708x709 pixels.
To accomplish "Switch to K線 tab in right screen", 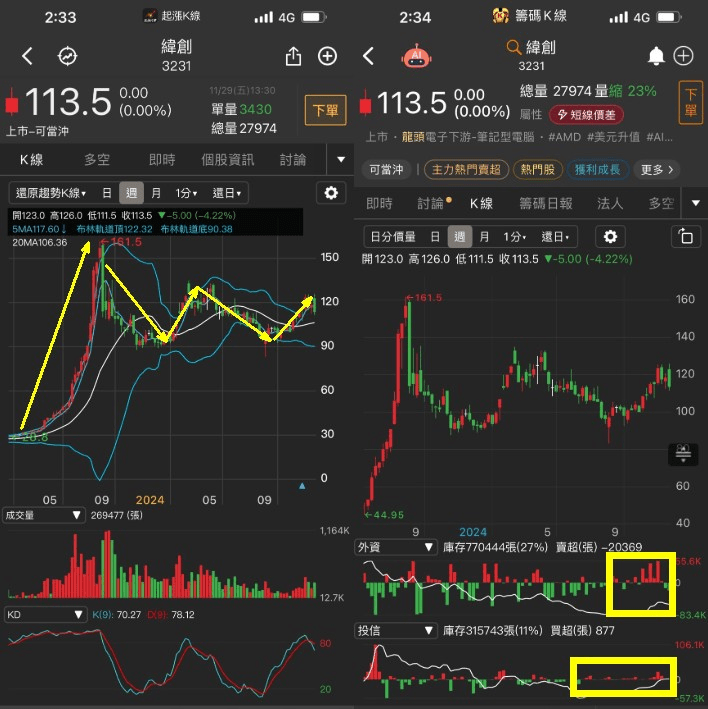I will coord(481,203).
